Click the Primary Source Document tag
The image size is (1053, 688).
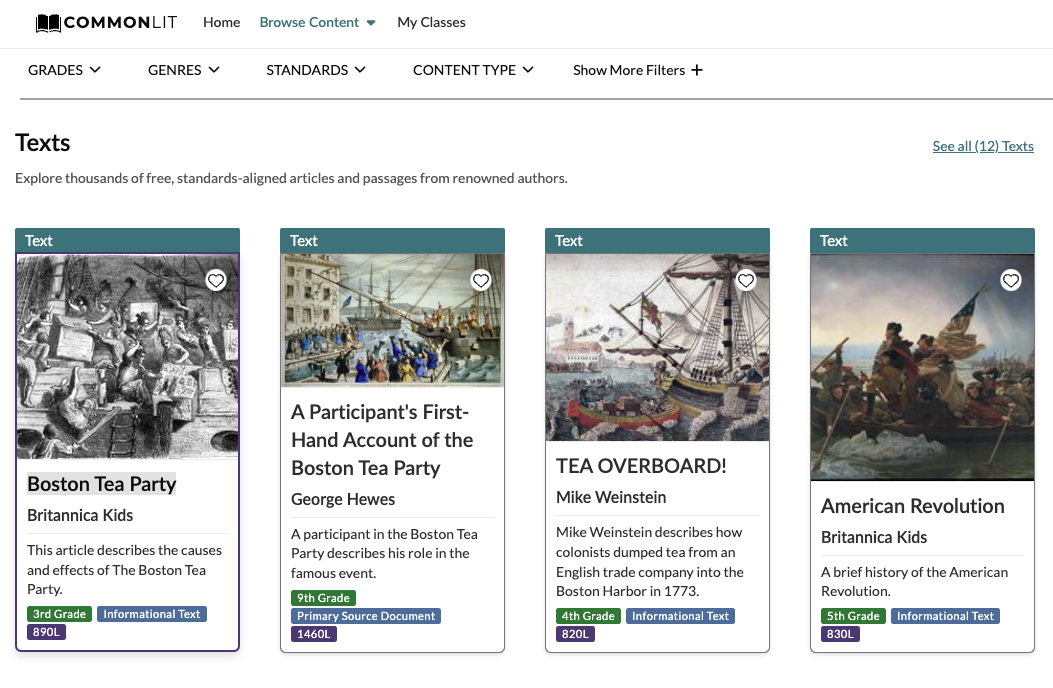click(x=366, y=616)
